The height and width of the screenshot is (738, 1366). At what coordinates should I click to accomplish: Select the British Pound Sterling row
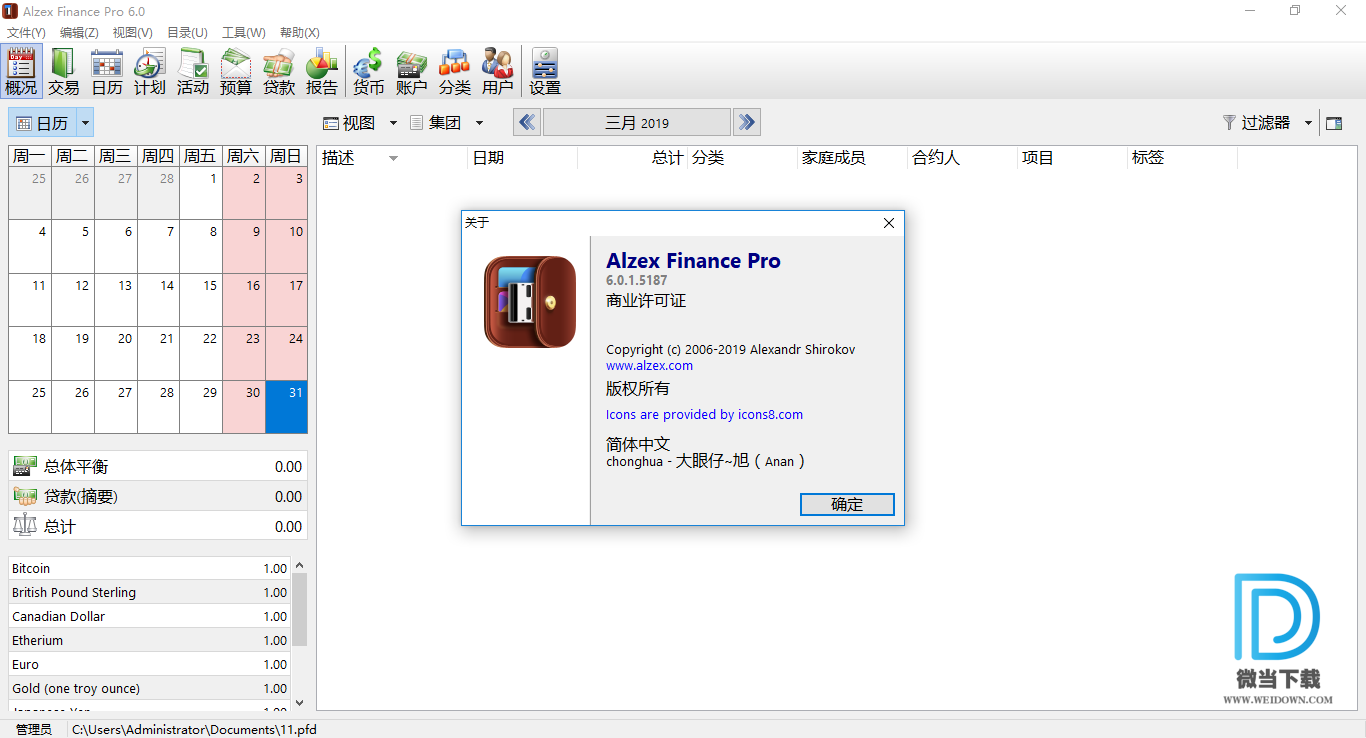[x=150, y=592]
